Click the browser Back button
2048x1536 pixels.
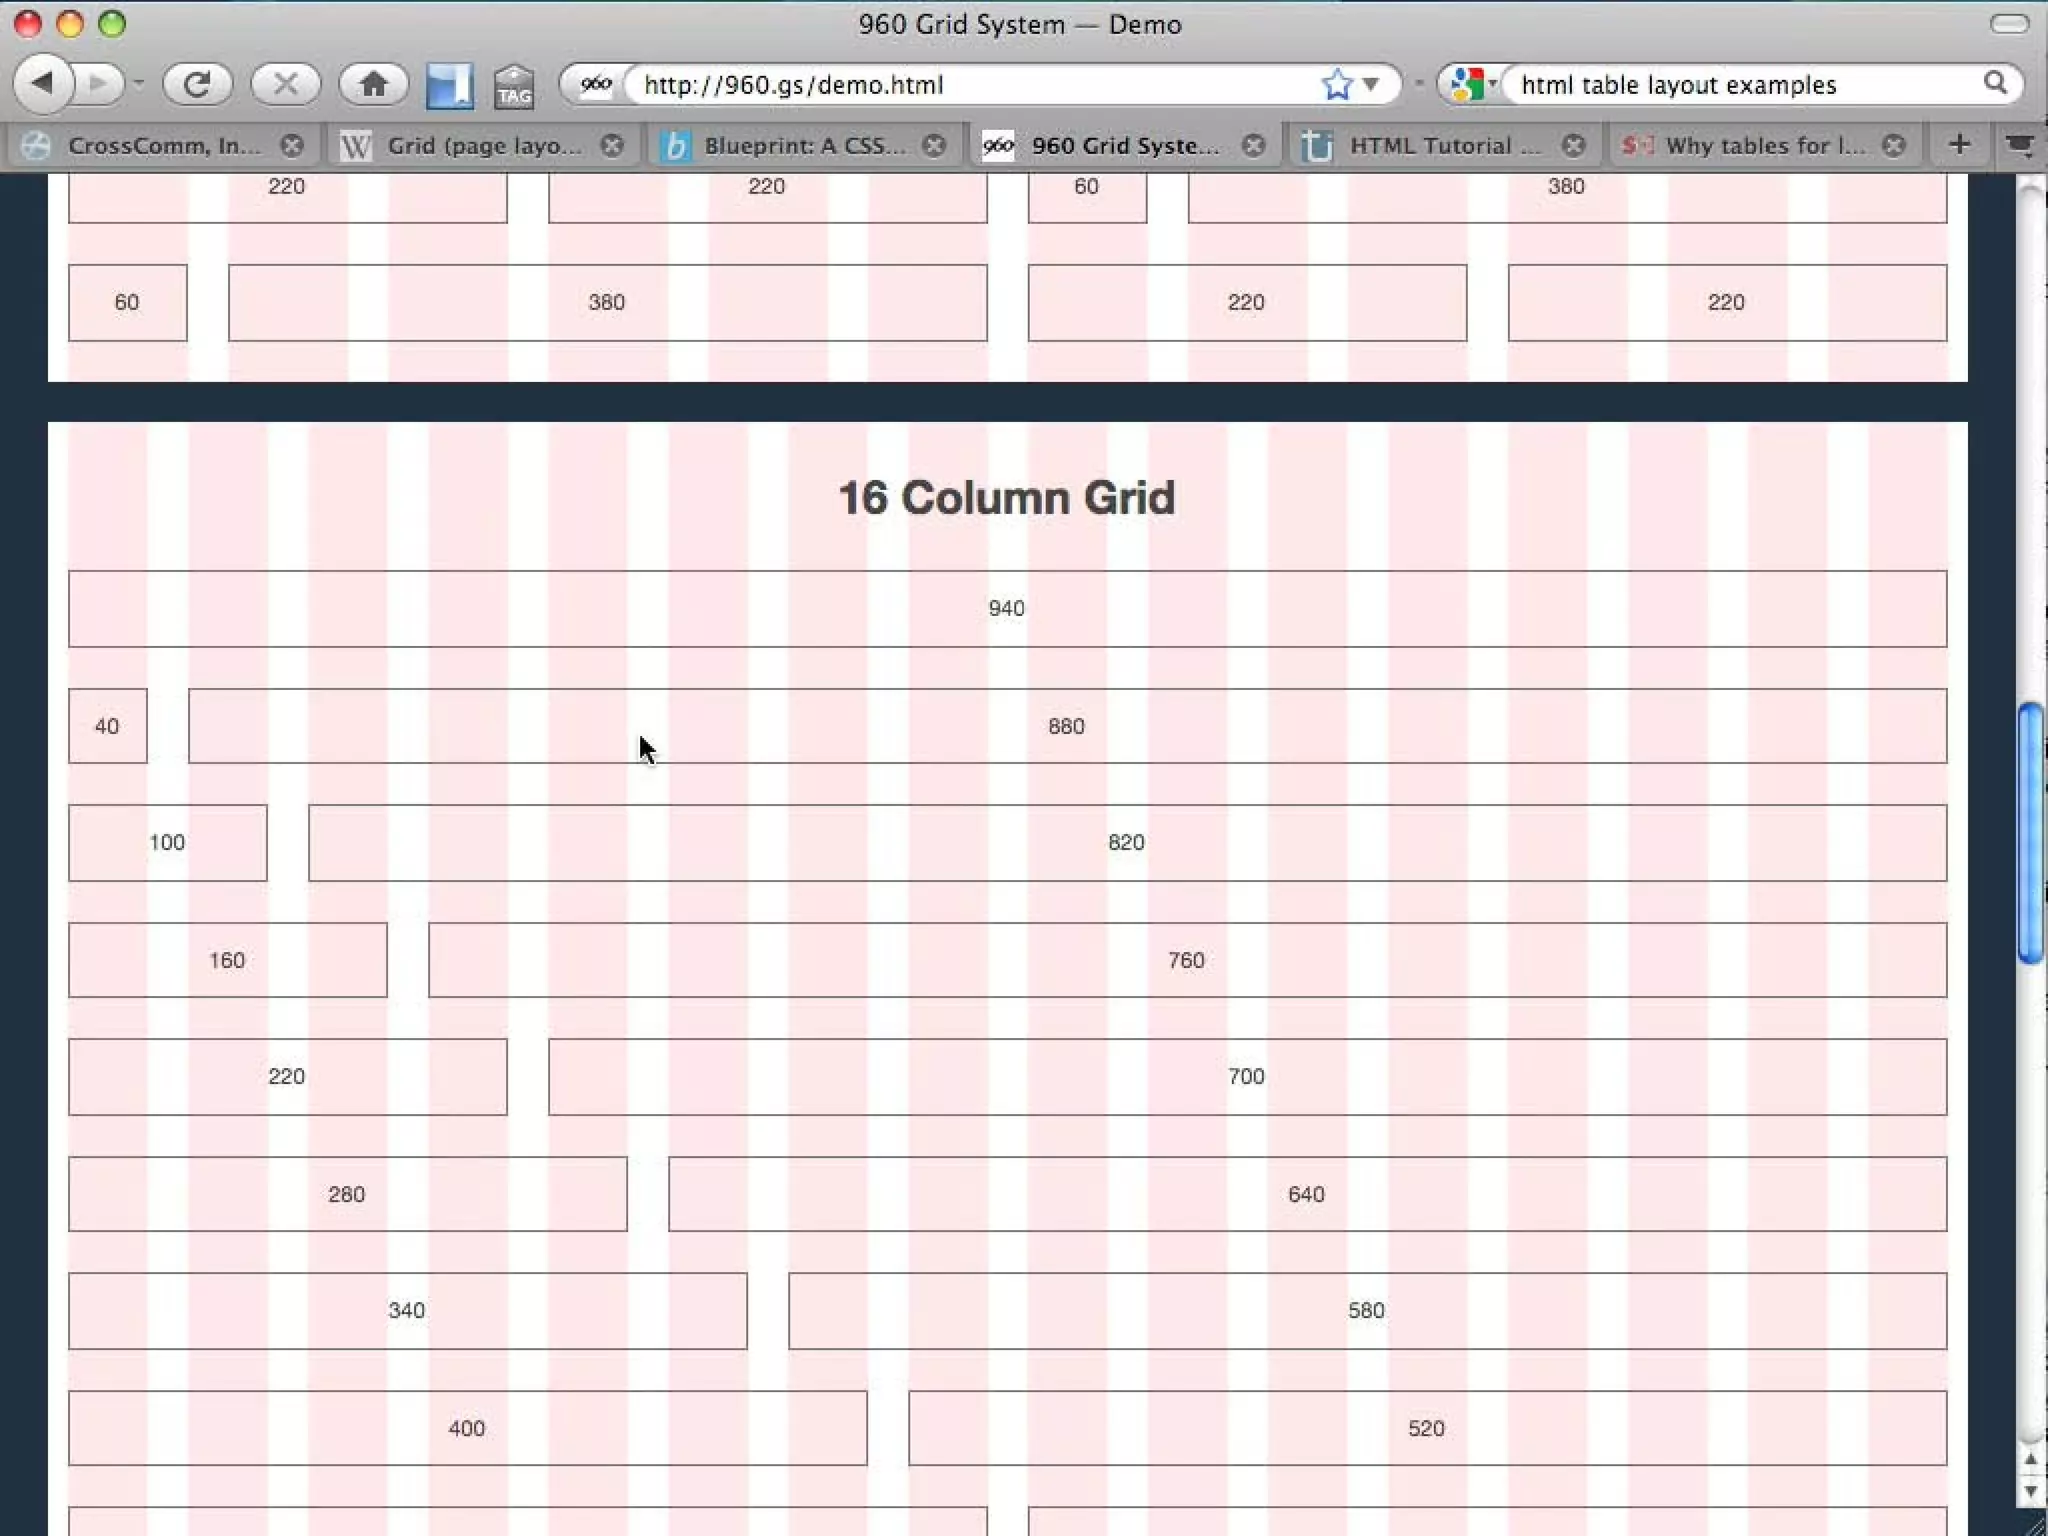(43, 84)
